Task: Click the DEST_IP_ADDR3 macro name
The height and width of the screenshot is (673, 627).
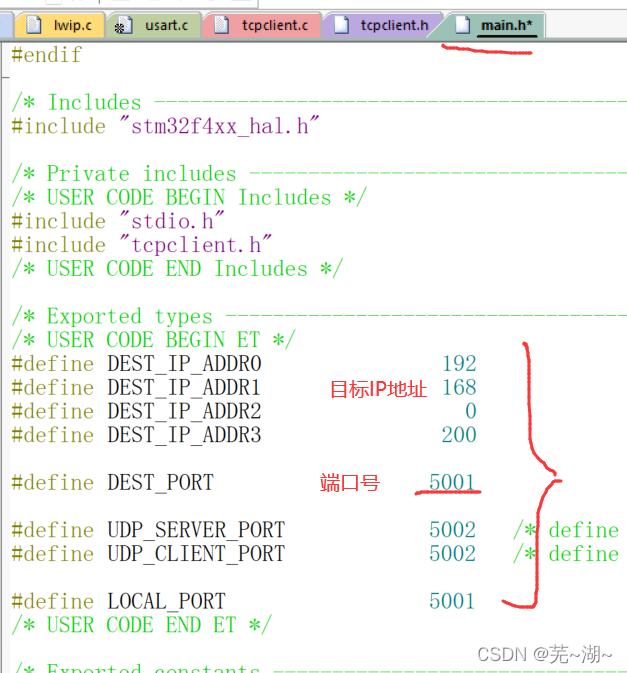Action: [184, 435]
